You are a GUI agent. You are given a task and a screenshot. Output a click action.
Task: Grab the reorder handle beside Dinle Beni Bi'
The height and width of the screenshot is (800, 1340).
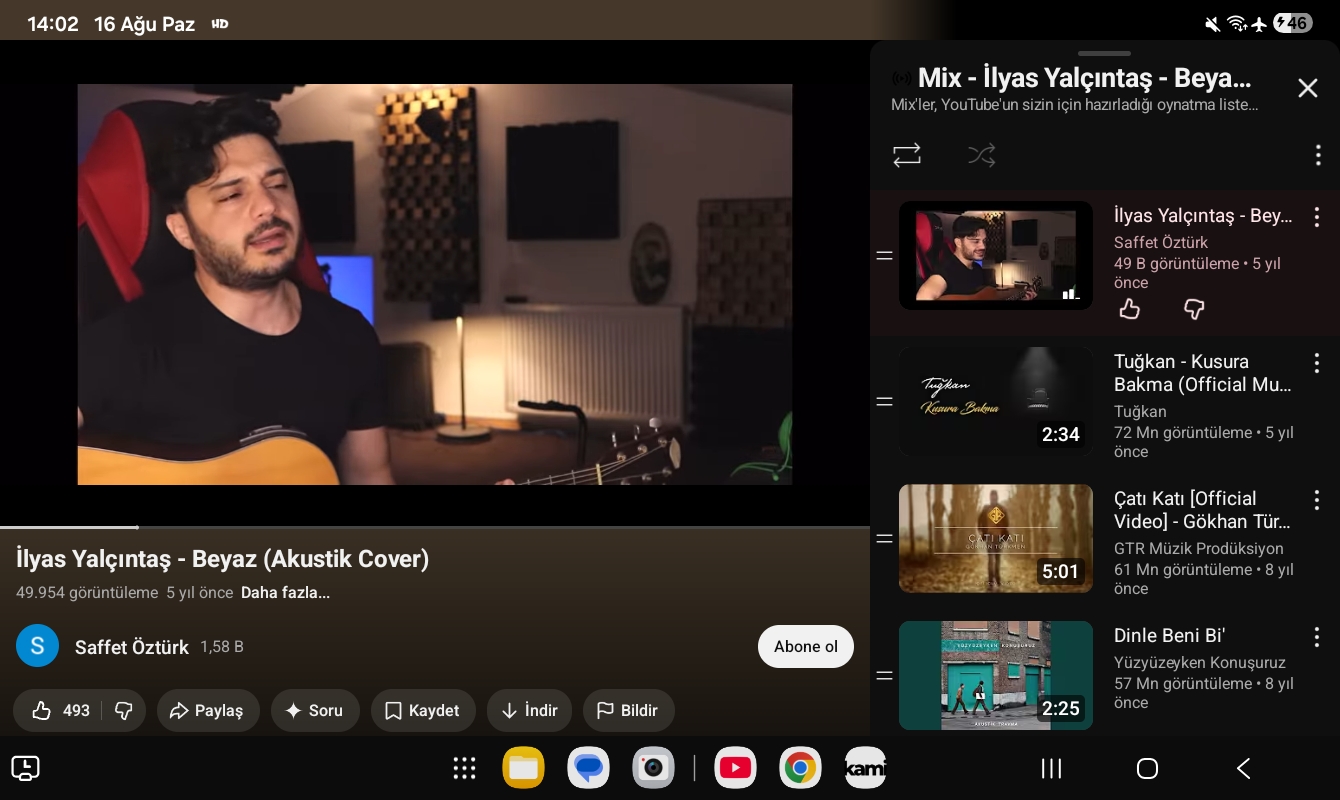click(x=884, y=675)
